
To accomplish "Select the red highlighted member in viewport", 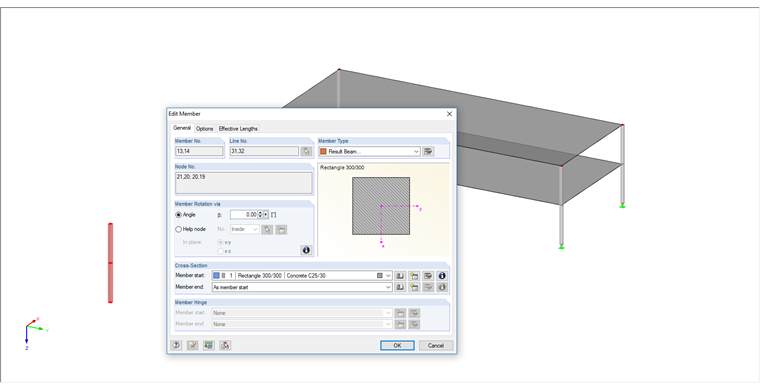I will tap(111, 263).
